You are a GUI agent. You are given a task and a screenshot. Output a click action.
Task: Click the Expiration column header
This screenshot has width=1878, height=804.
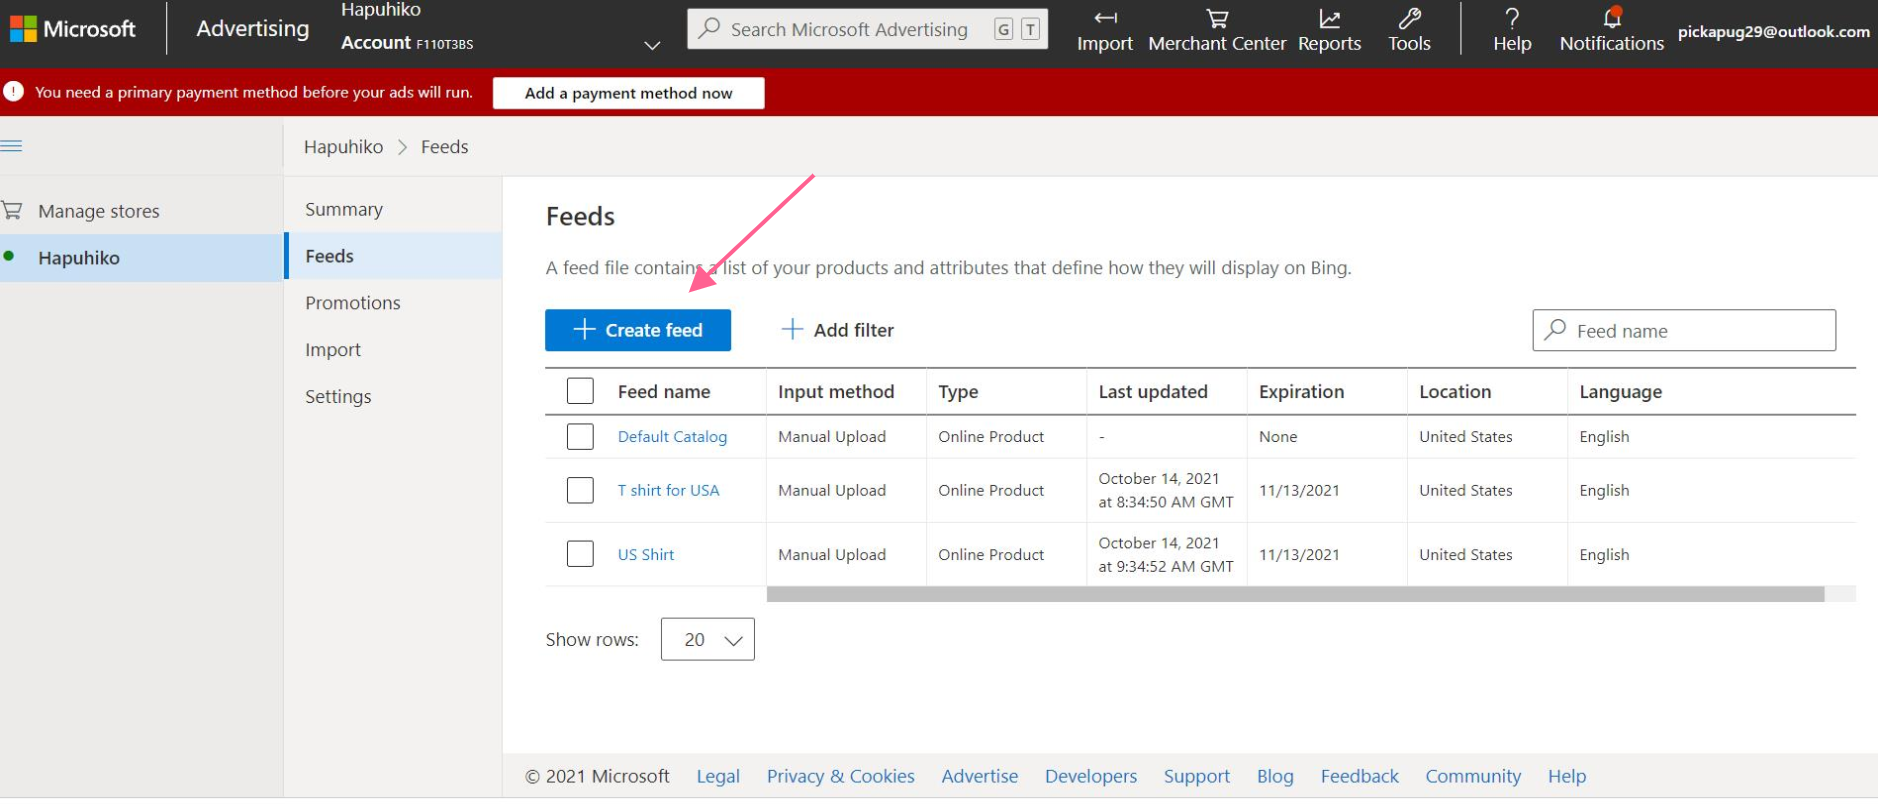click(x=1301, y=392)
